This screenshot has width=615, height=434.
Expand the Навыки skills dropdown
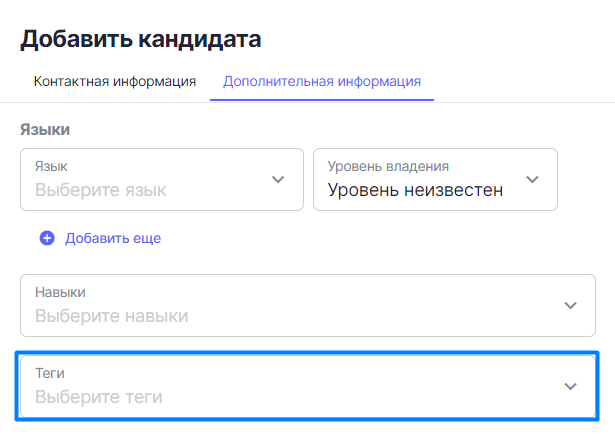coord(308,305)
